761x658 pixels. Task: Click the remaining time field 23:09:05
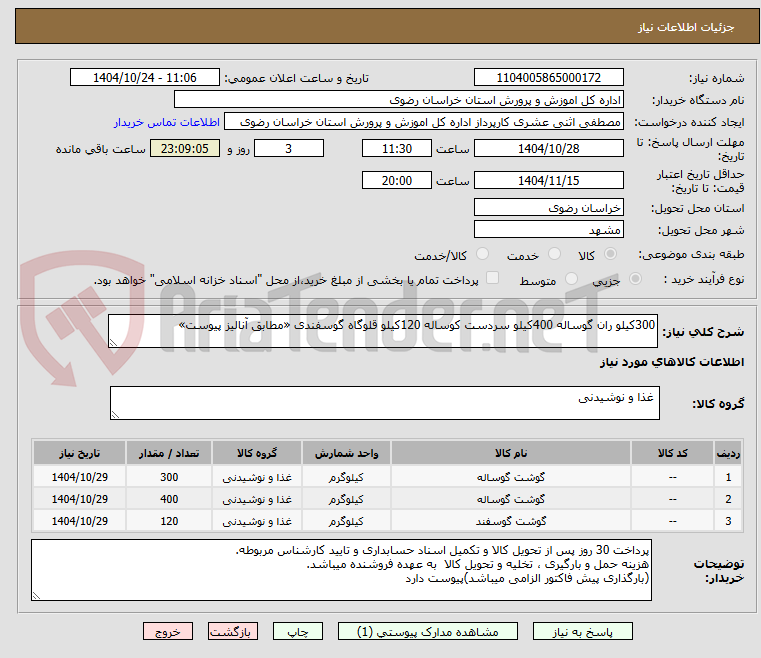click(184, 148)
